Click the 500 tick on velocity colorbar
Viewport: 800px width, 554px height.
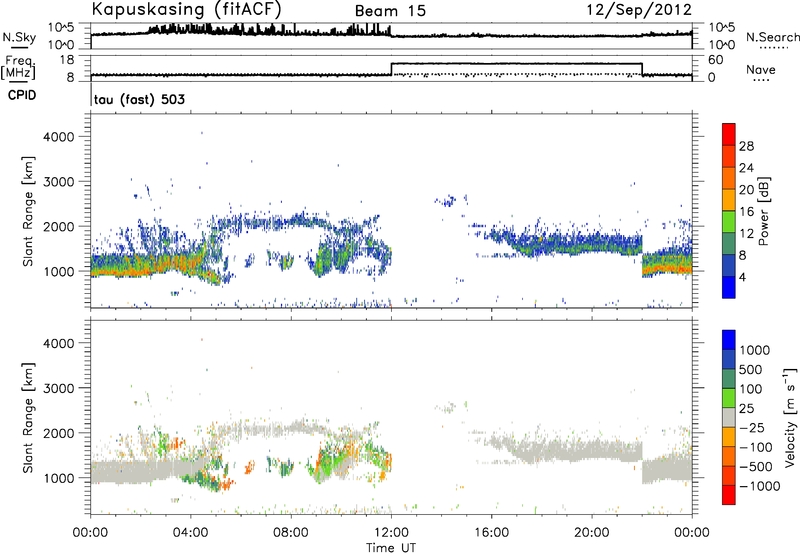[751, 369]
